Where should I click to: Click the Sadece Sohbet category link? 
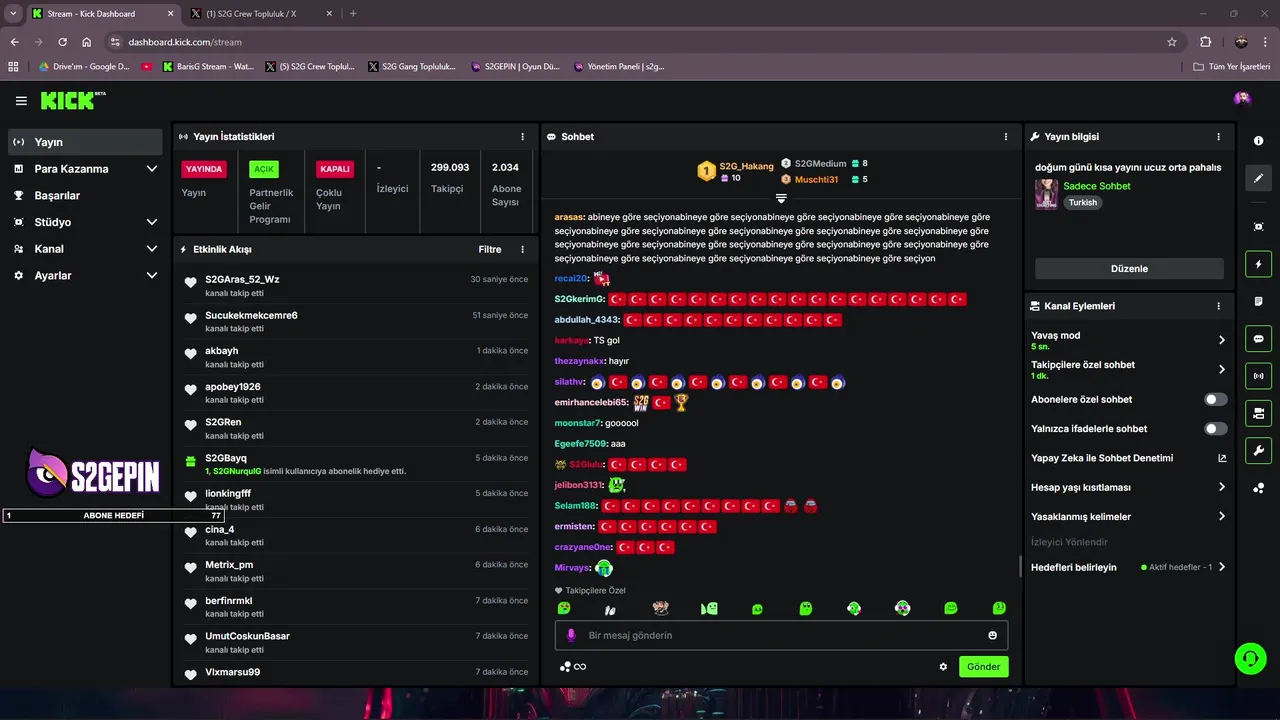point(1097,186)
